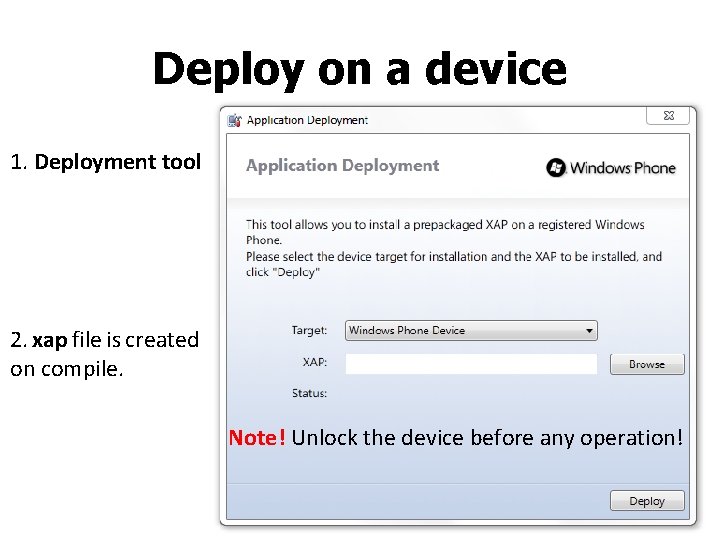720x540 pixels.
Task: Click the "1. Deployment tool" text
Action: [x=106, y=162]
